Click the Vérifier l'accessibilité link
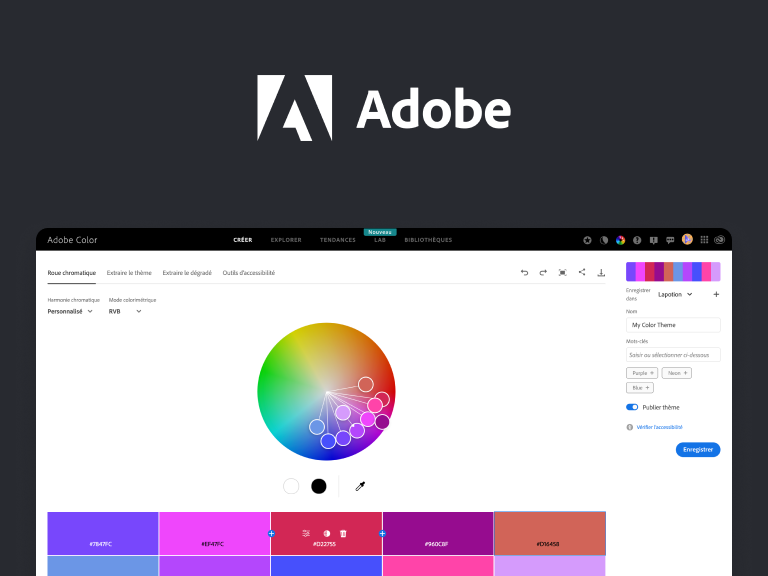The image size is (768, 576). pos(659,427)
